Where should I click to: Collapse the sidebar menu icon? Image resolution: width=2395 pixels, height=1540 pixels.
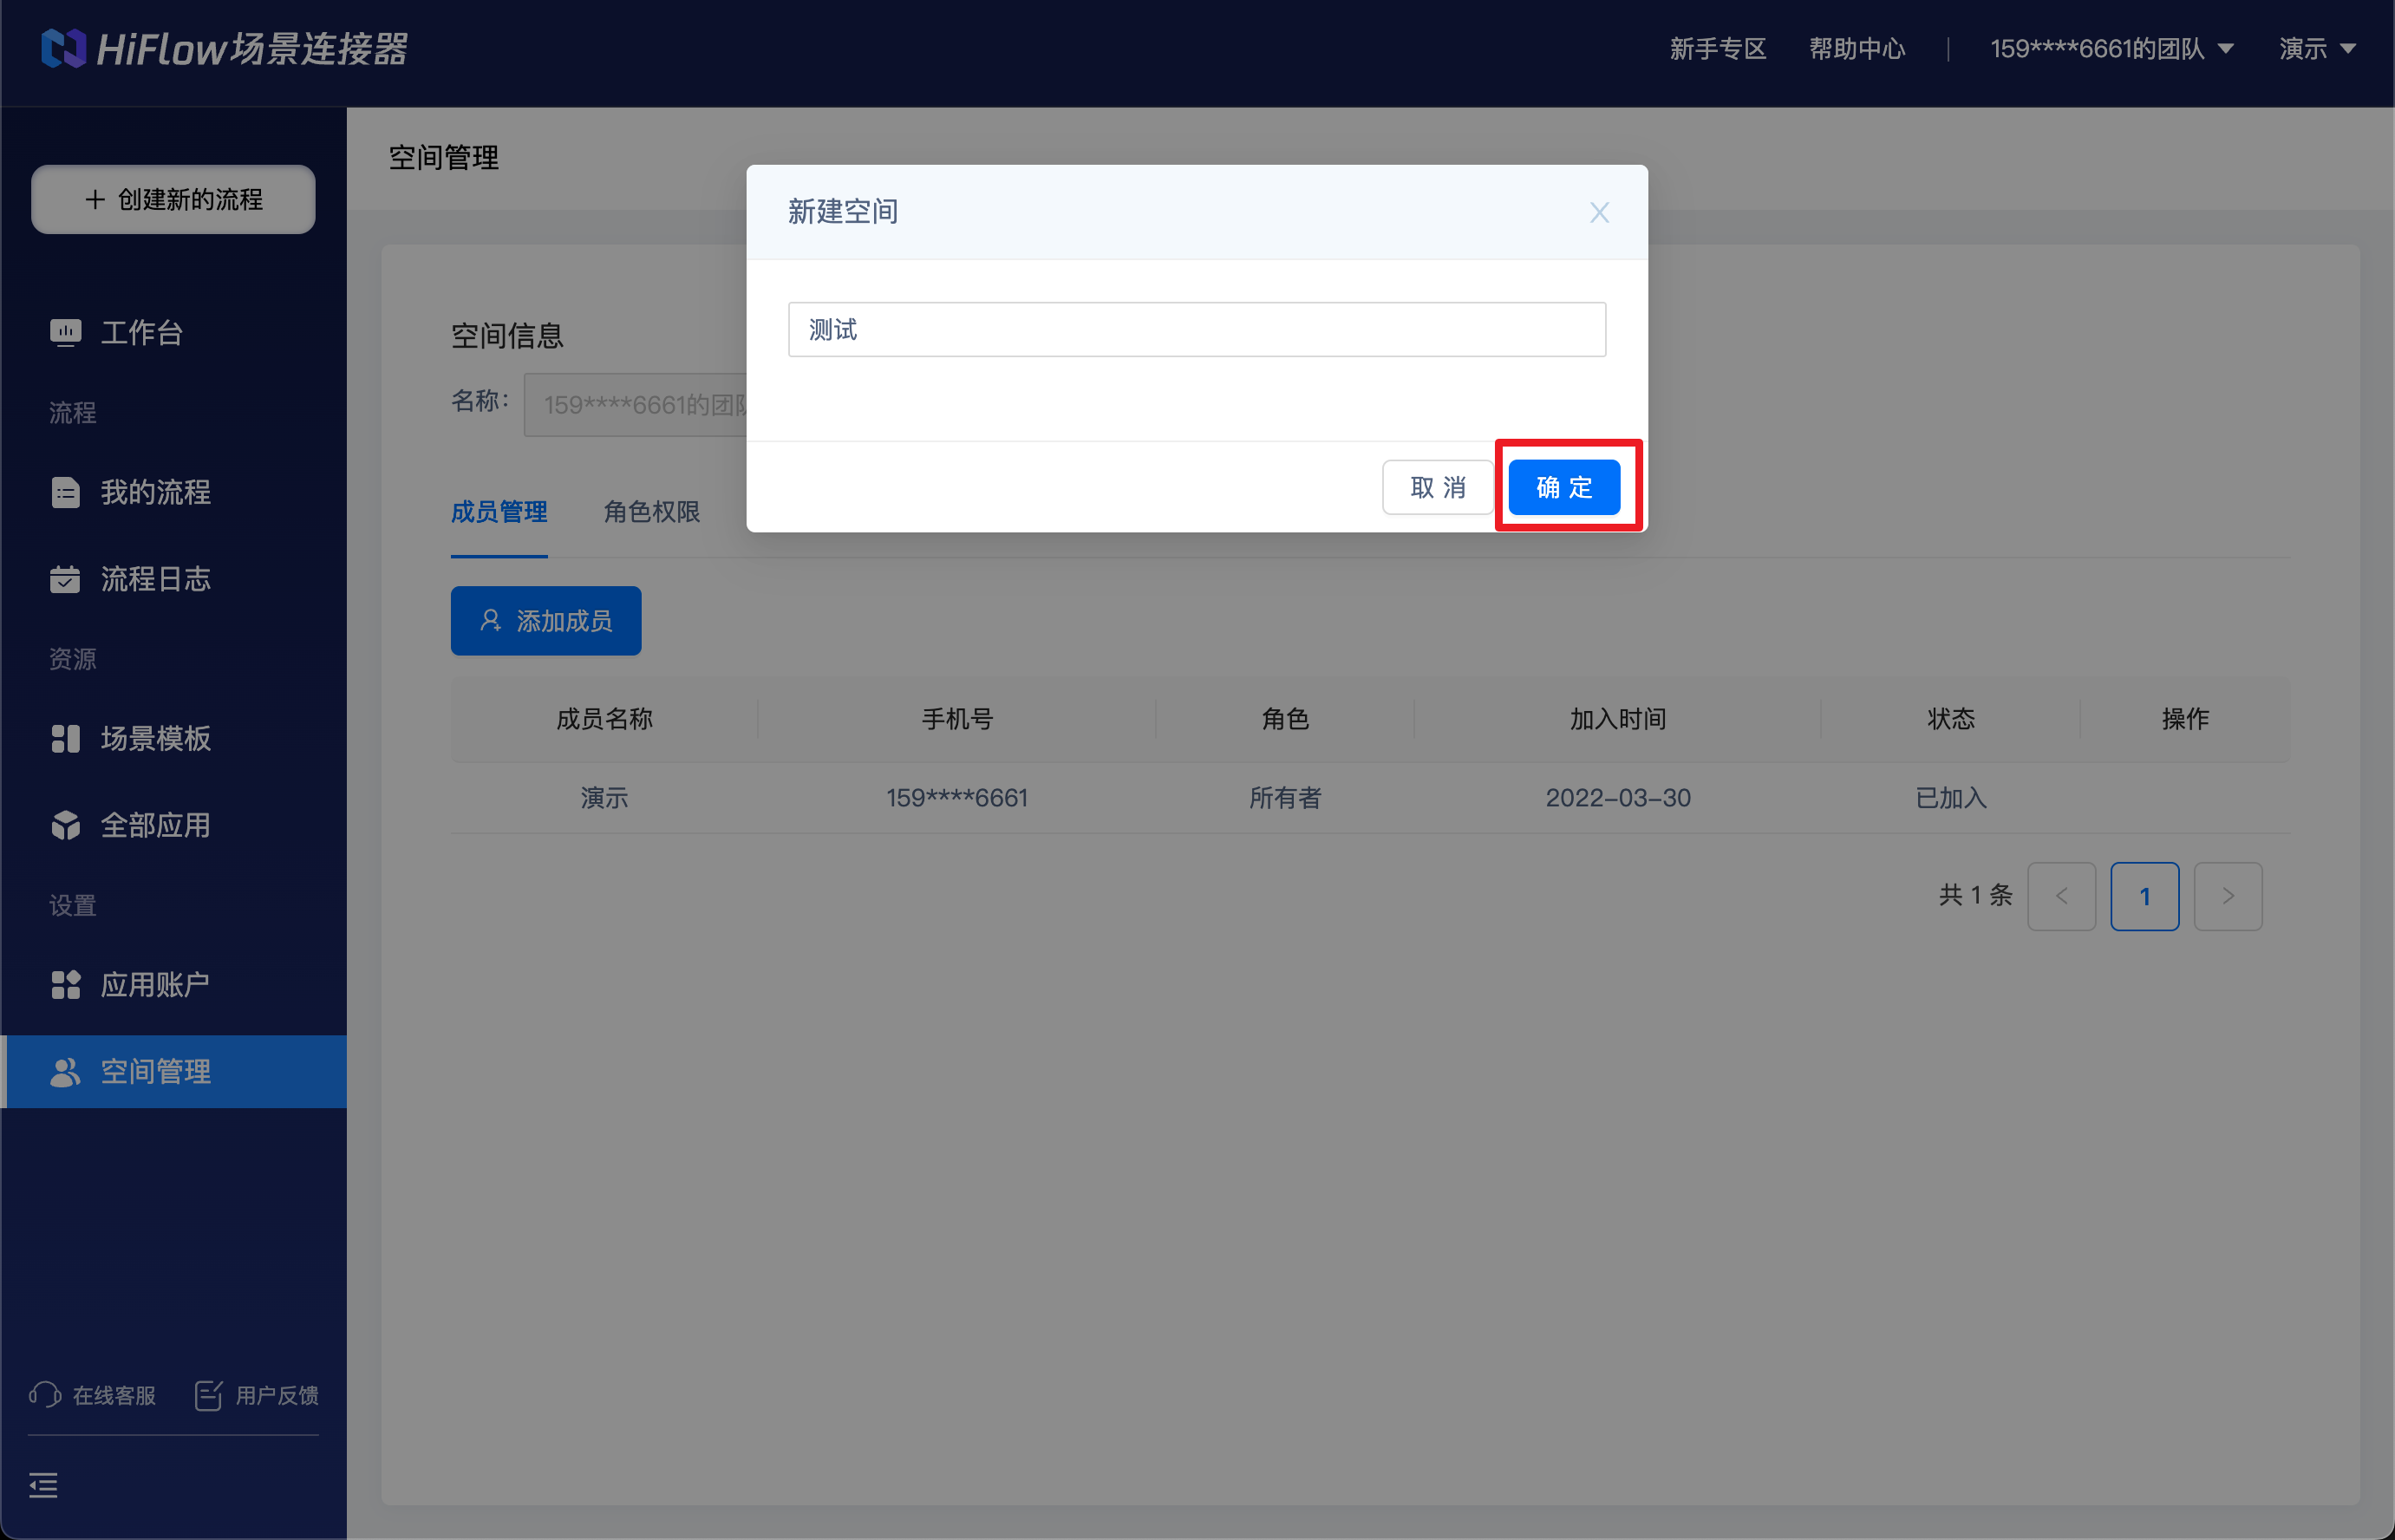point(43,1485)
